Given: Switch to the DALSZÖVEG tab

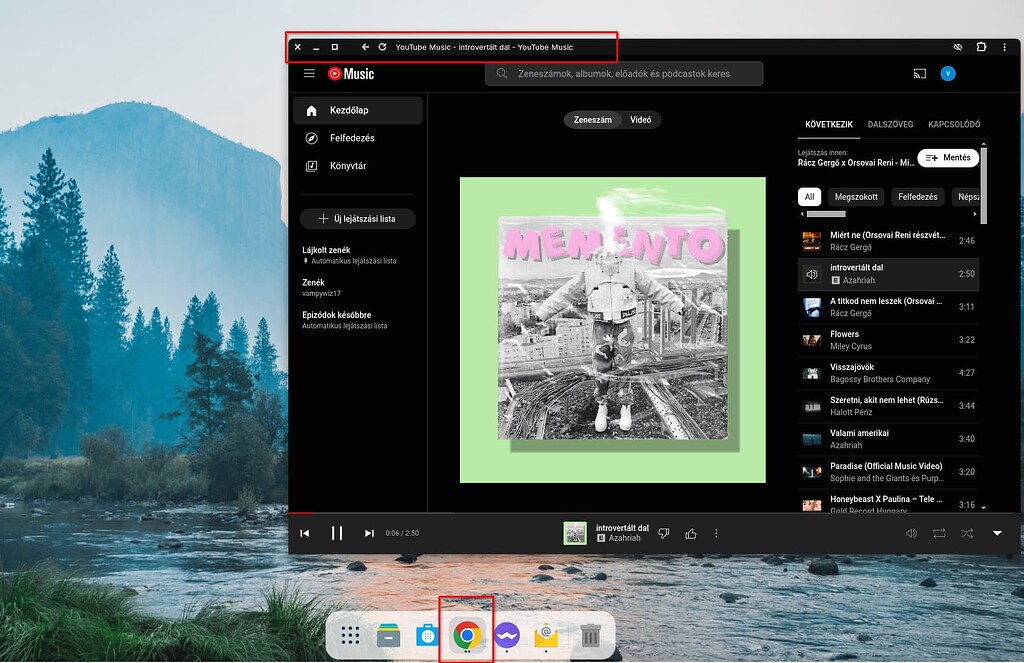Looking at the screenshot, I should (x=889, y=125).
